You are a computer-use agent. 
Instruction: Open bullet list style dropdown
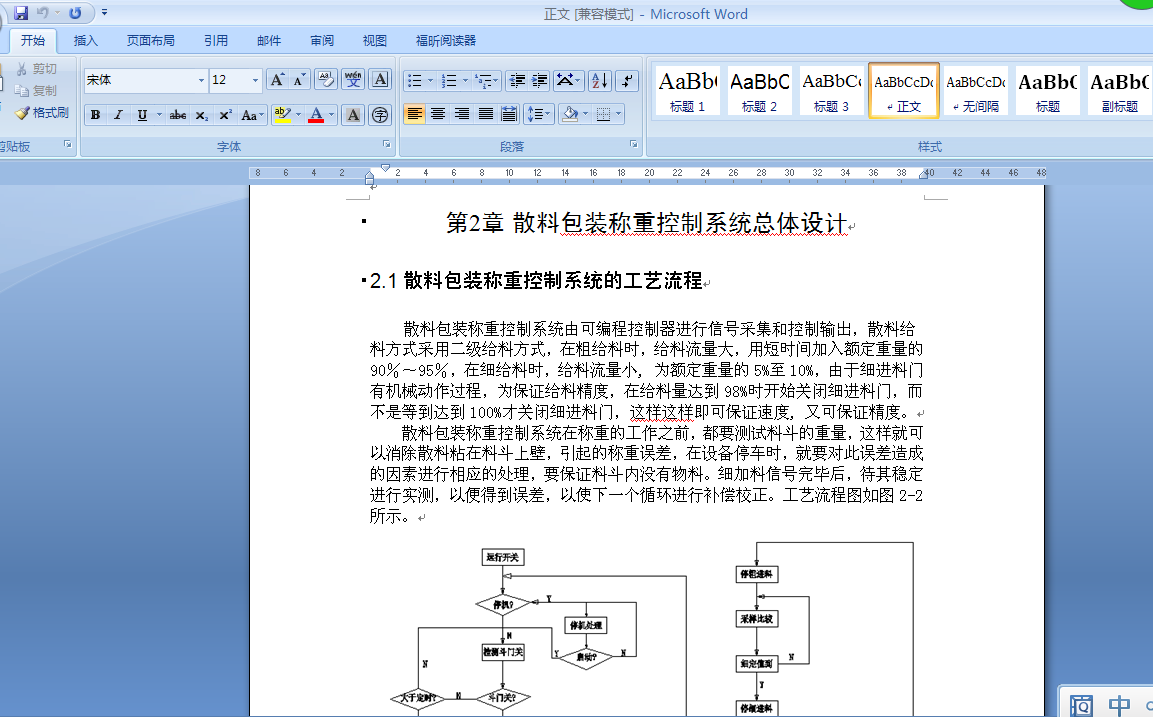coord(430,80)
